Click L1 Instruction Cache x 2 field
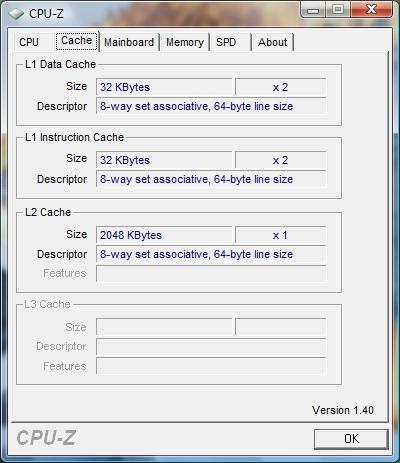Viewport: 400px width, 463px height. tap(280, 160)
